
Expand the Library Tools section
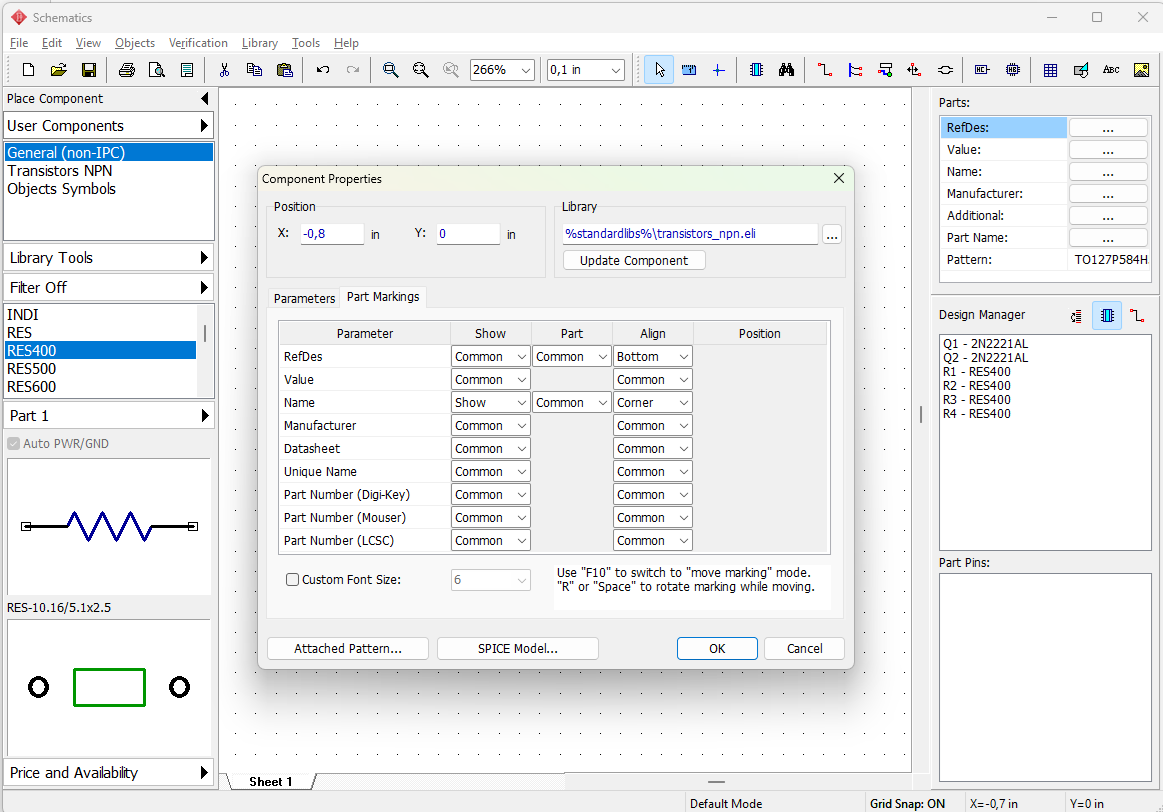[x=108, y=257]
